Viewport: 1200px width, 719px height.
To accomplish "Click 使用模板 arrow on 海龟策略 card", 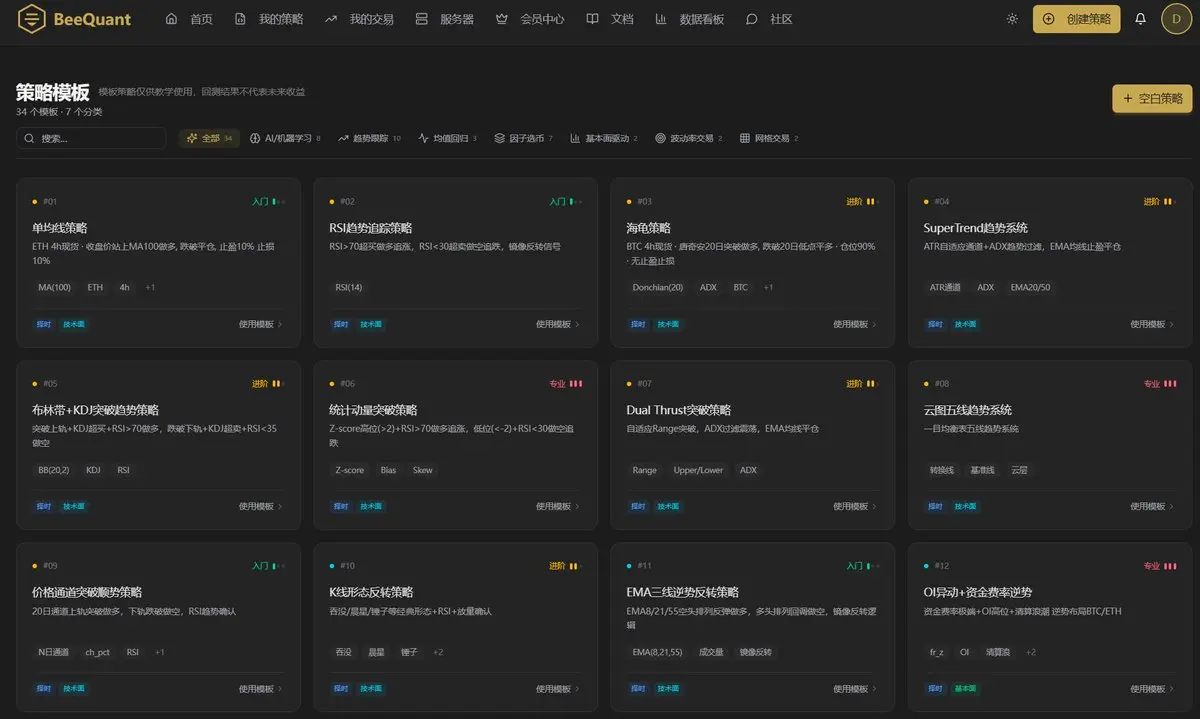I will pyautogui.click(x=874, y=324).
